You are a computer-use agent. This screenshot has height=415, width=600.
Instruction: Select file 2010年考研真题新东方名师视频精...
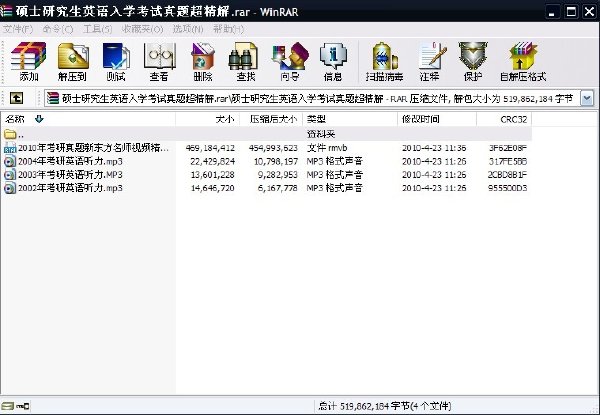(93, 148)
